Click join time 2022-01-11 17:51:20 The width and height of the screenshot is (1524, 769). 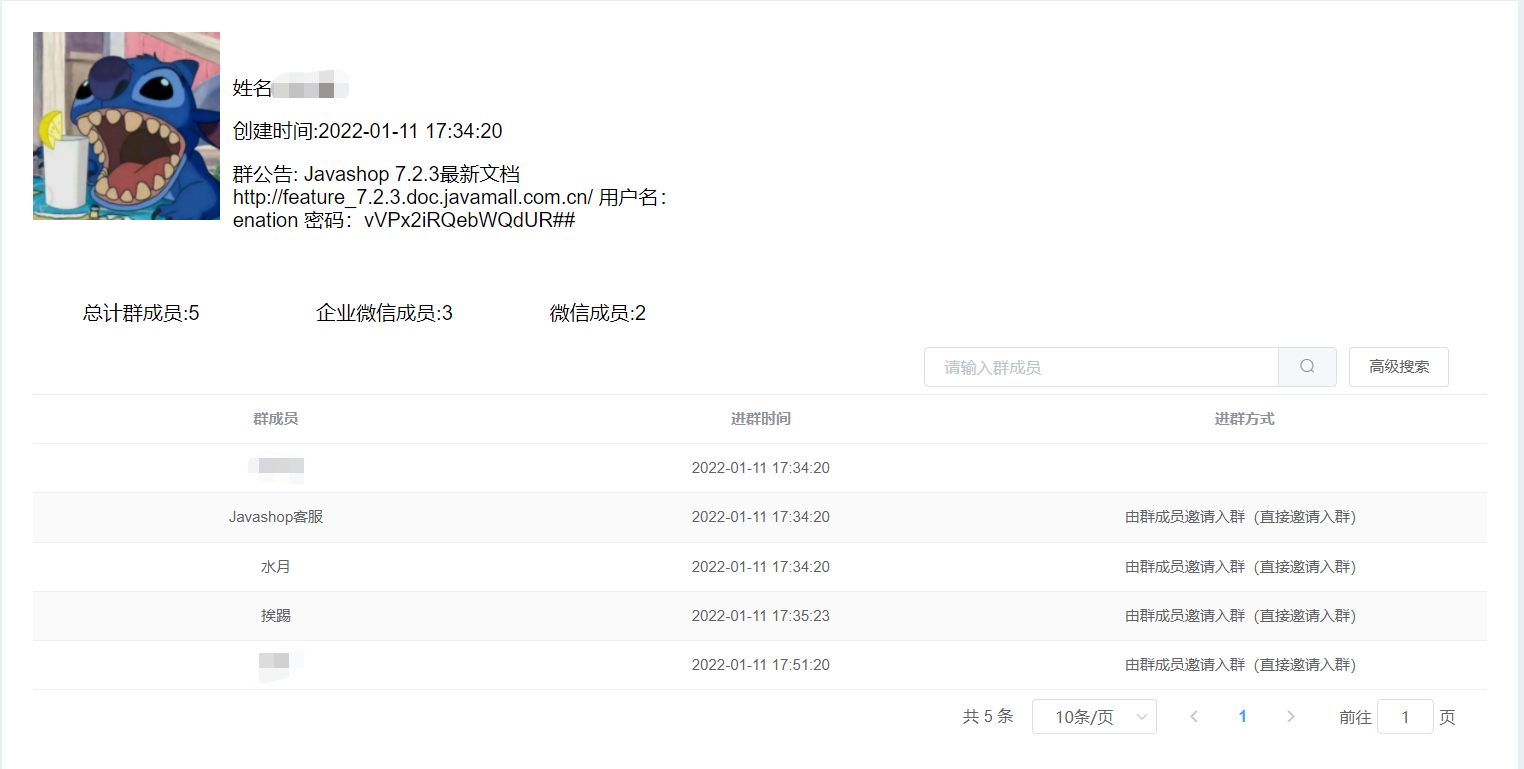coord(761,664)
